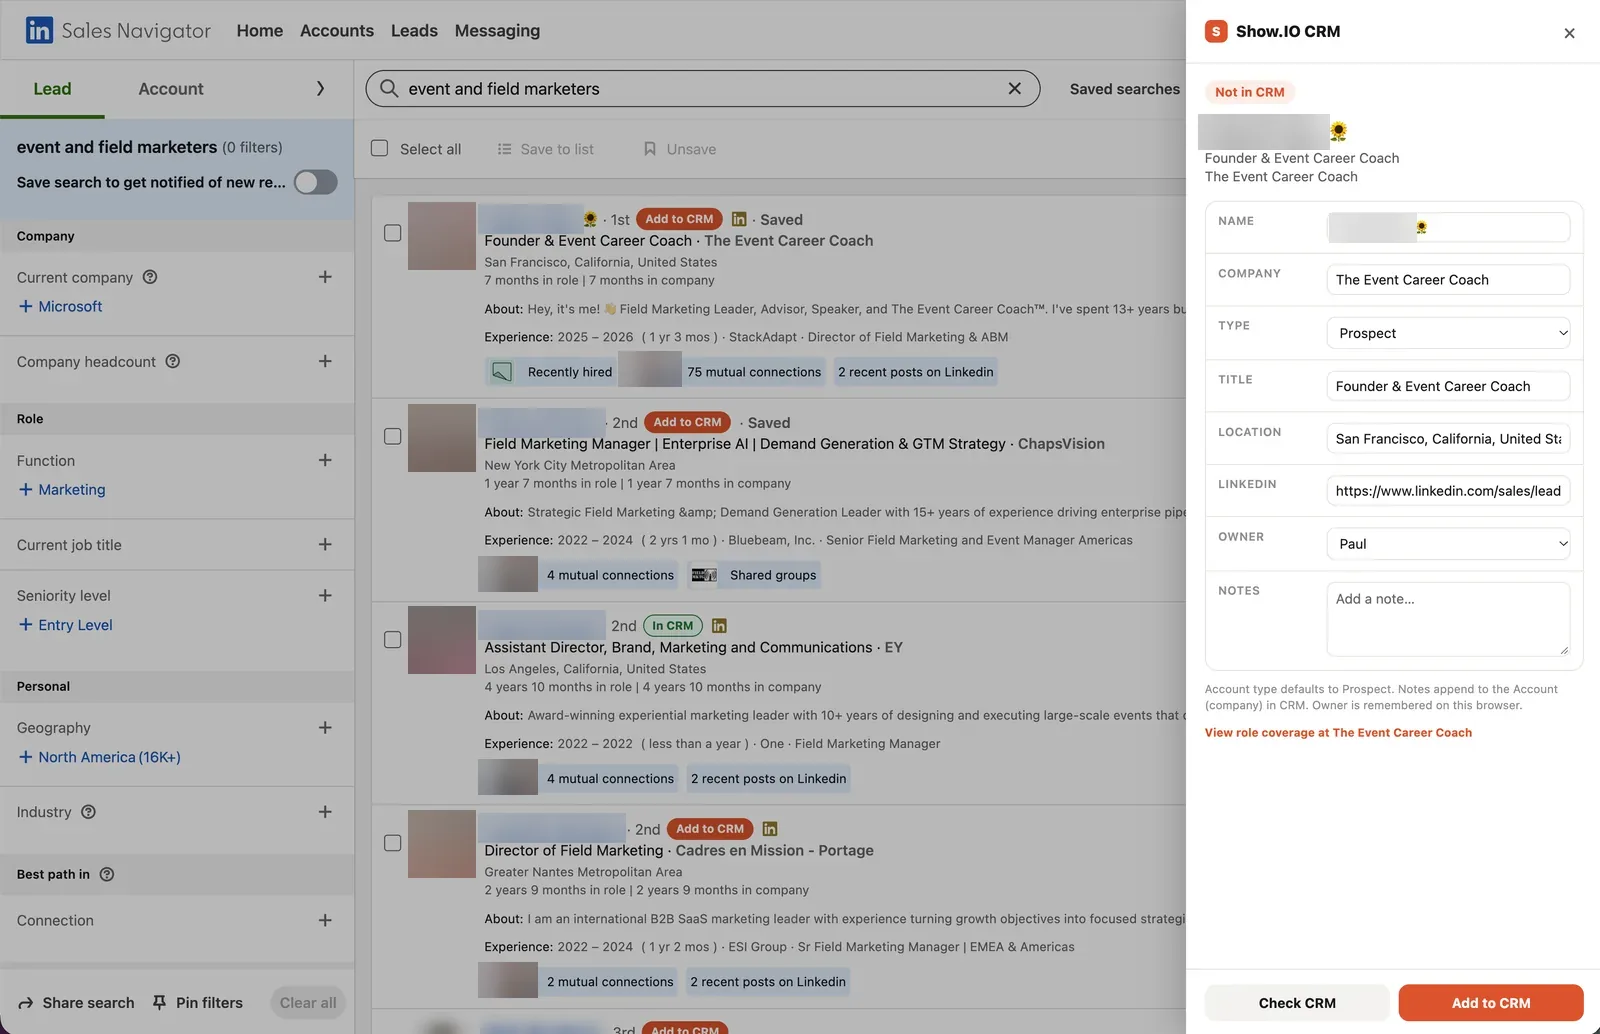The height and width of the screenshot is (1034, 1600).
Task: Add suggested Entry Level seniority filter
Action: 65,625
